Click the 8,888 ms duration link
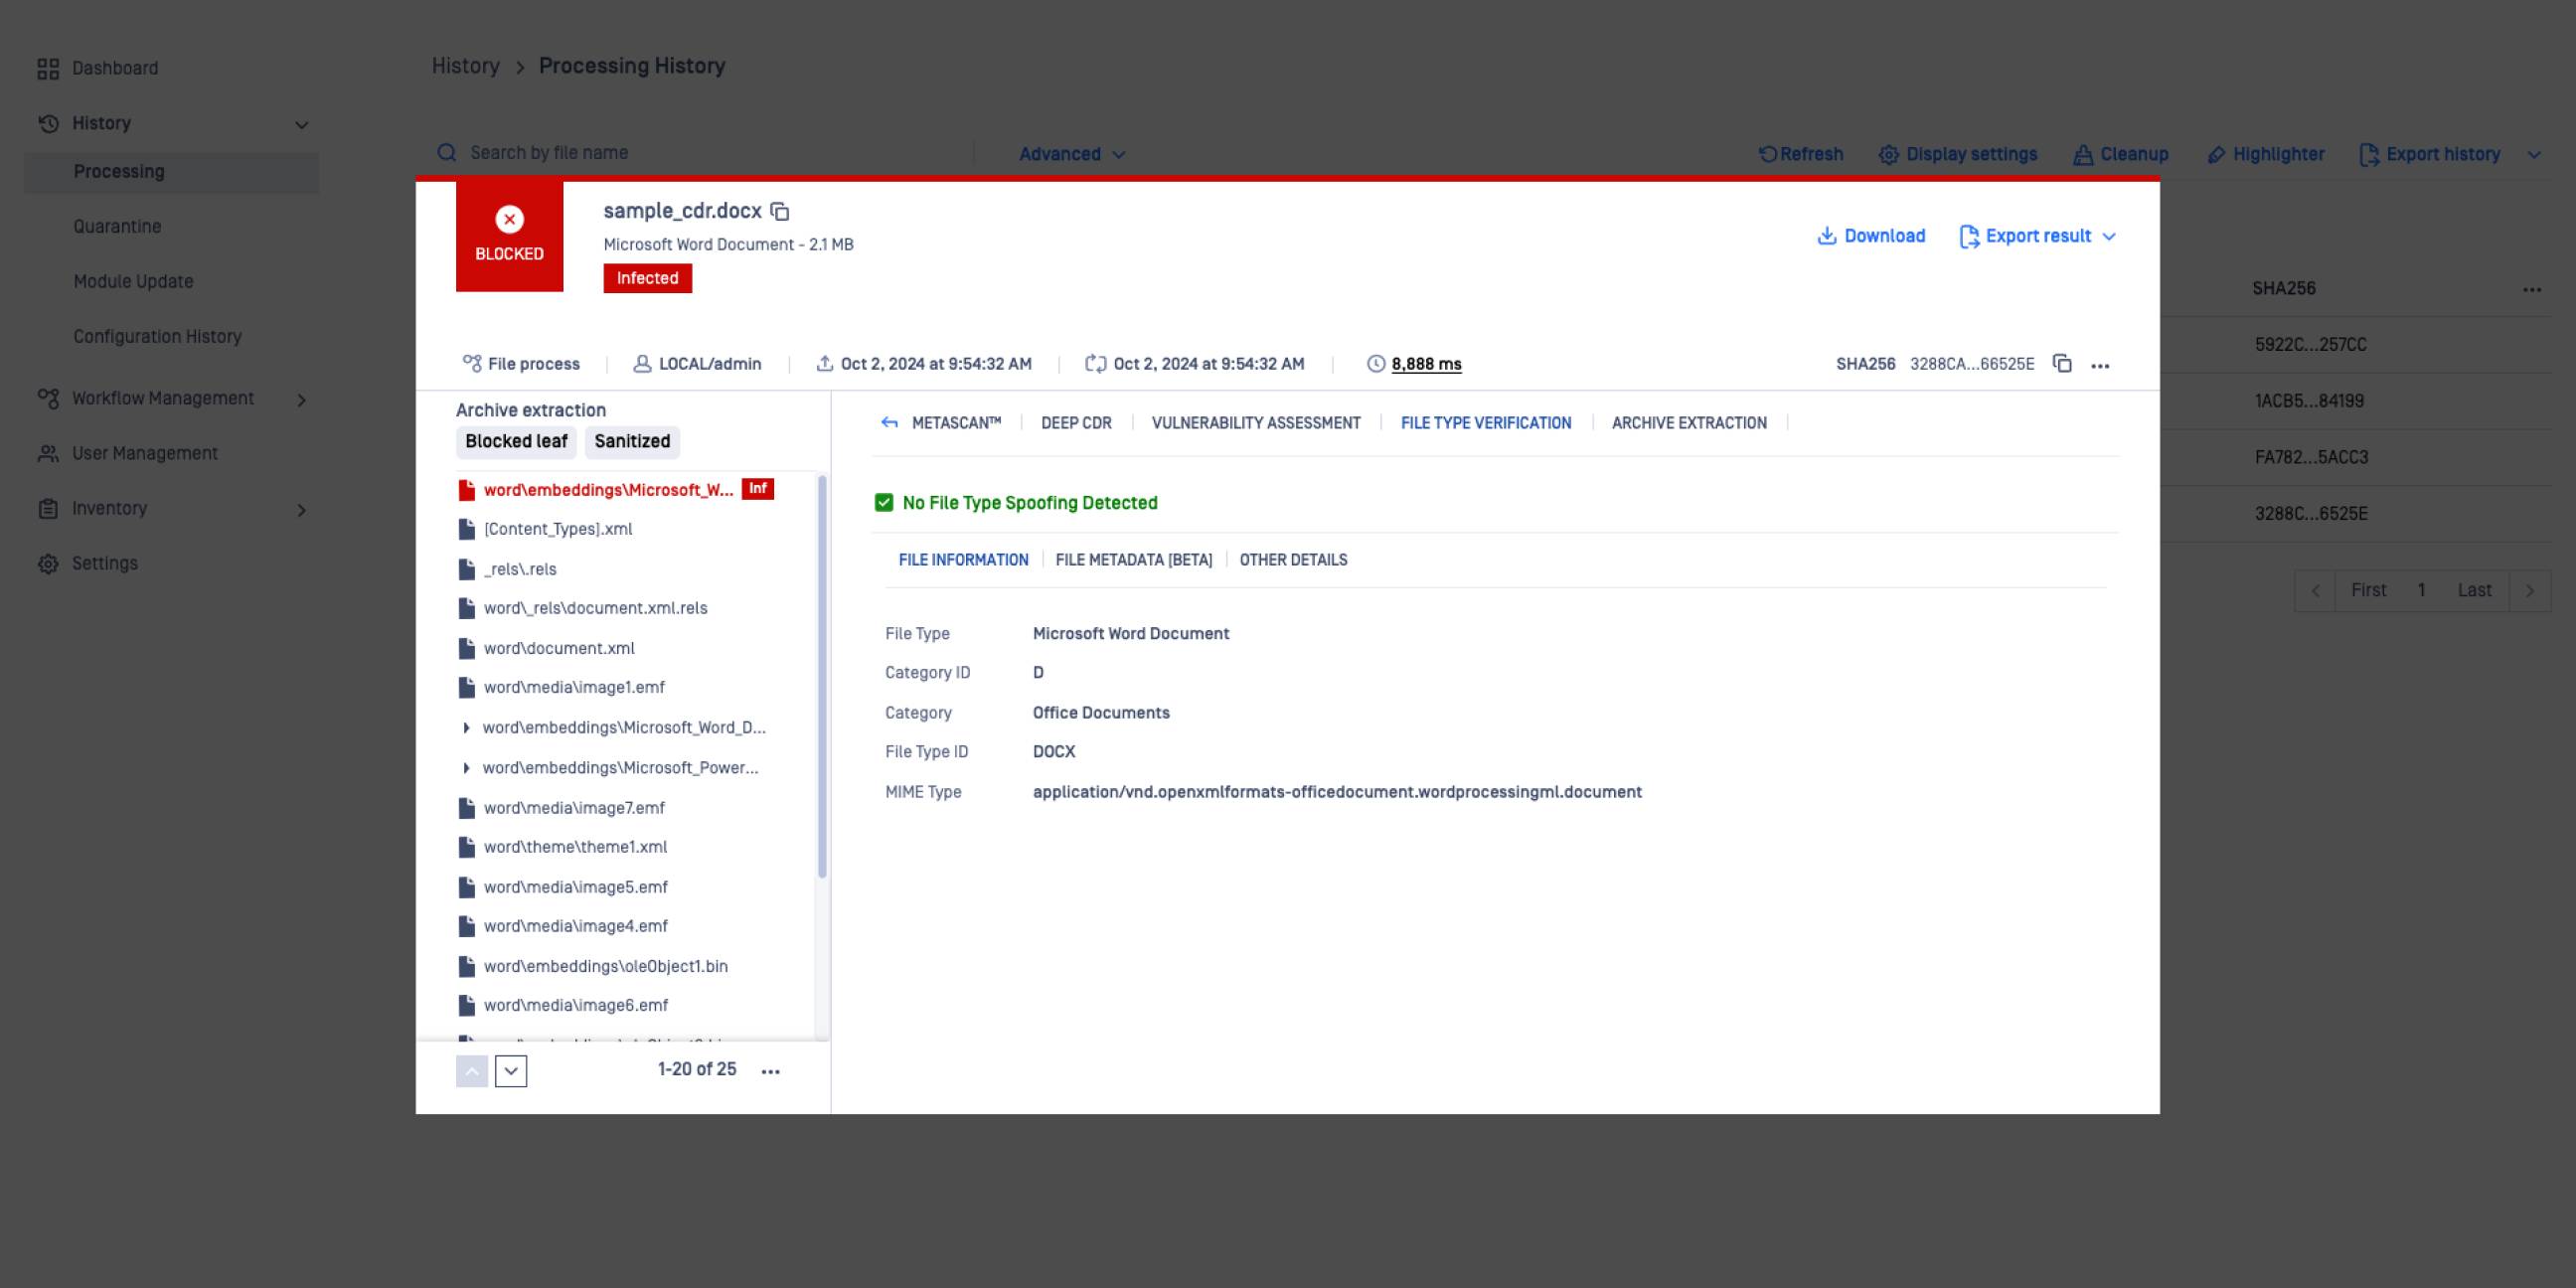 [x=1426, y=364]
